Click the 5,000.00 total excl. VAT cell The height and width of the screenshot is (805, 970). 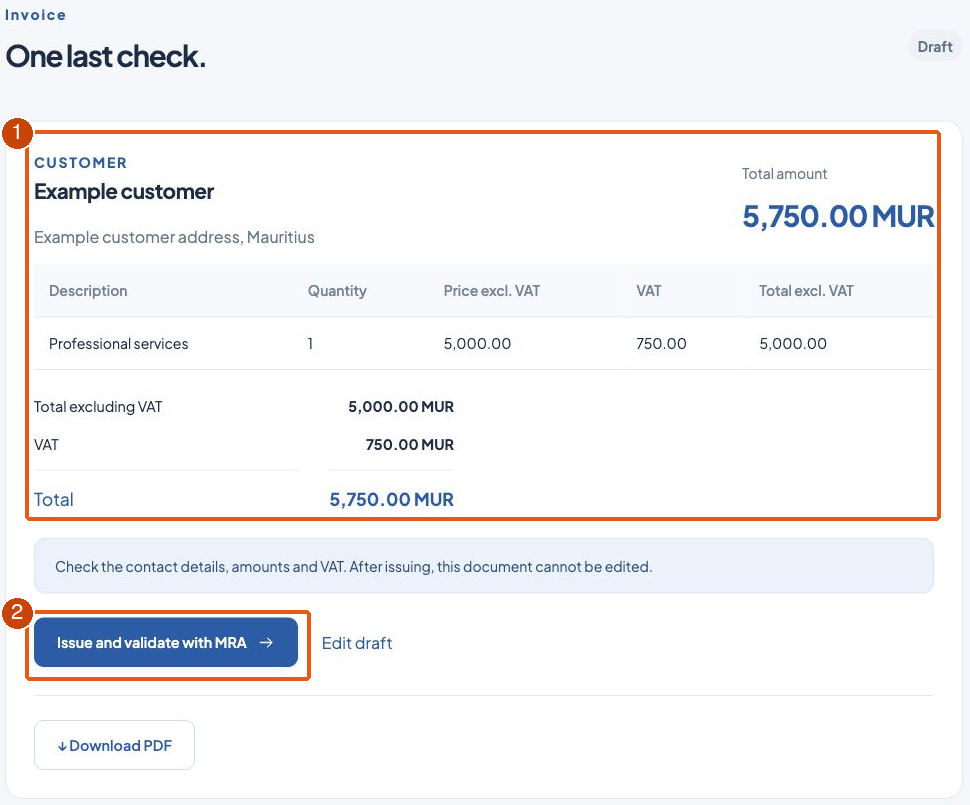click(792, 343)
